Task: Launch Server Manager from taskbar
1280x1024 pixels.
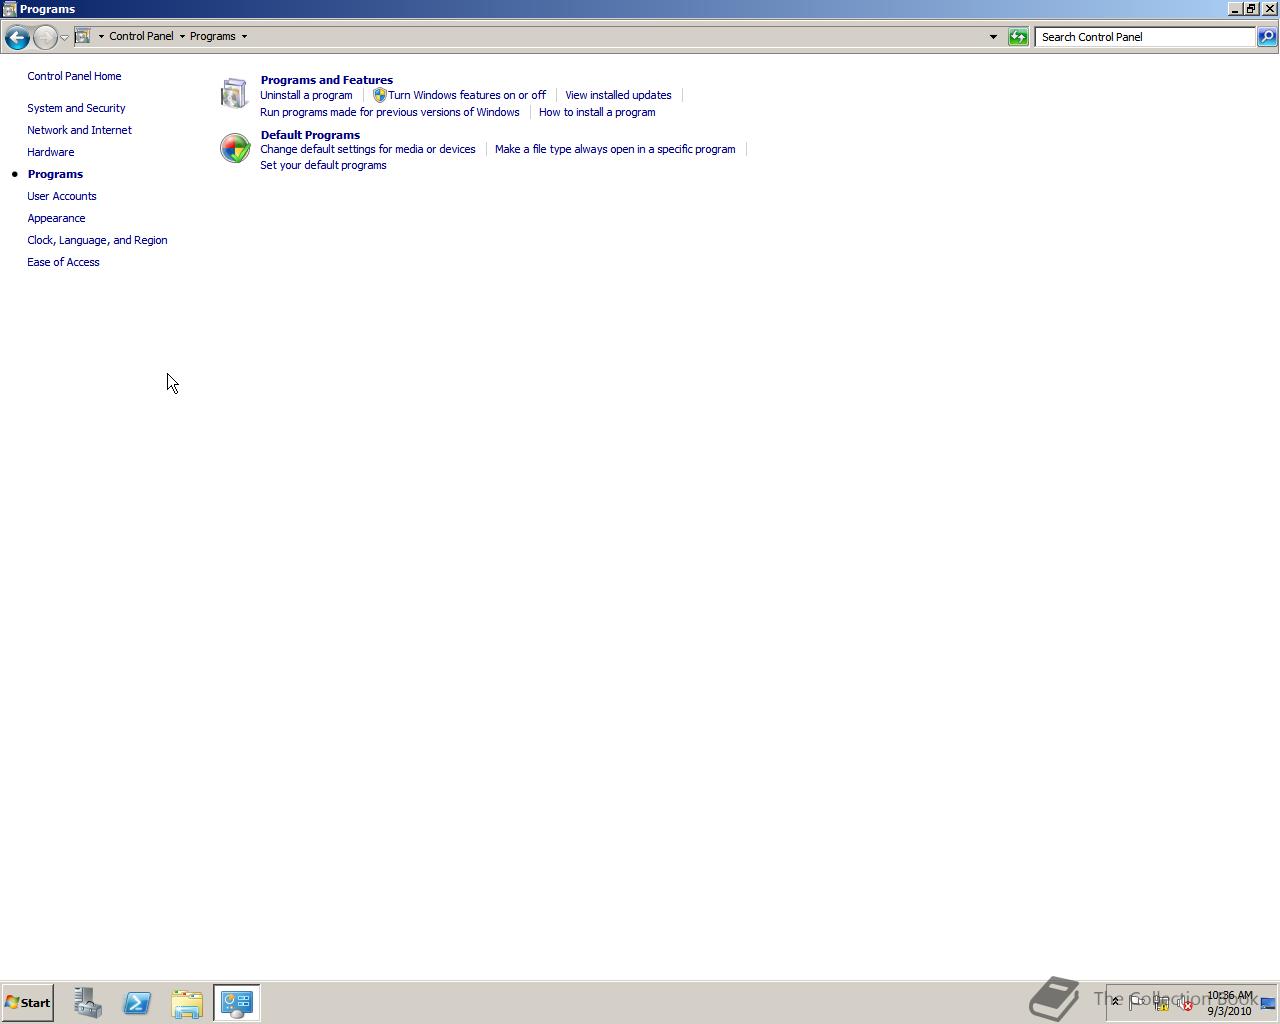Action: point(88,1003)
